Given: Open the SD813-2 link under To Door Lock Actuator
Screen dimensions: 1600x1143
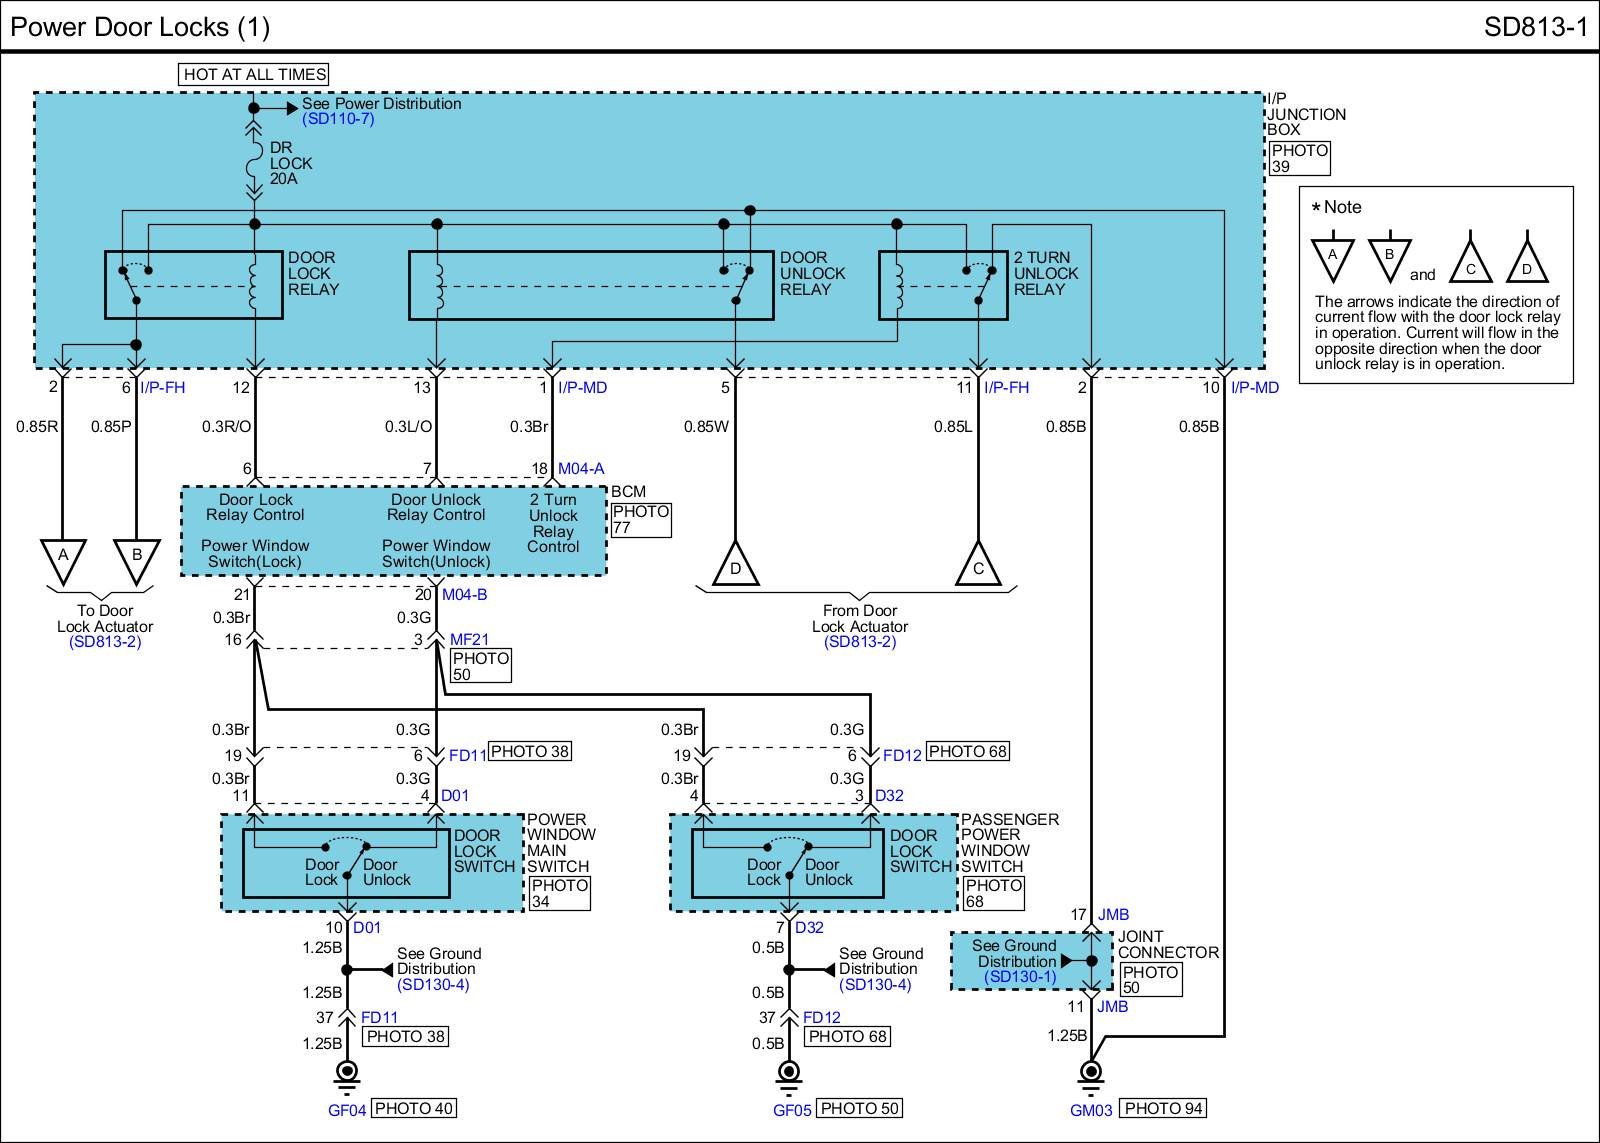Looking at the screenshot, I should [x=105, y=642].
